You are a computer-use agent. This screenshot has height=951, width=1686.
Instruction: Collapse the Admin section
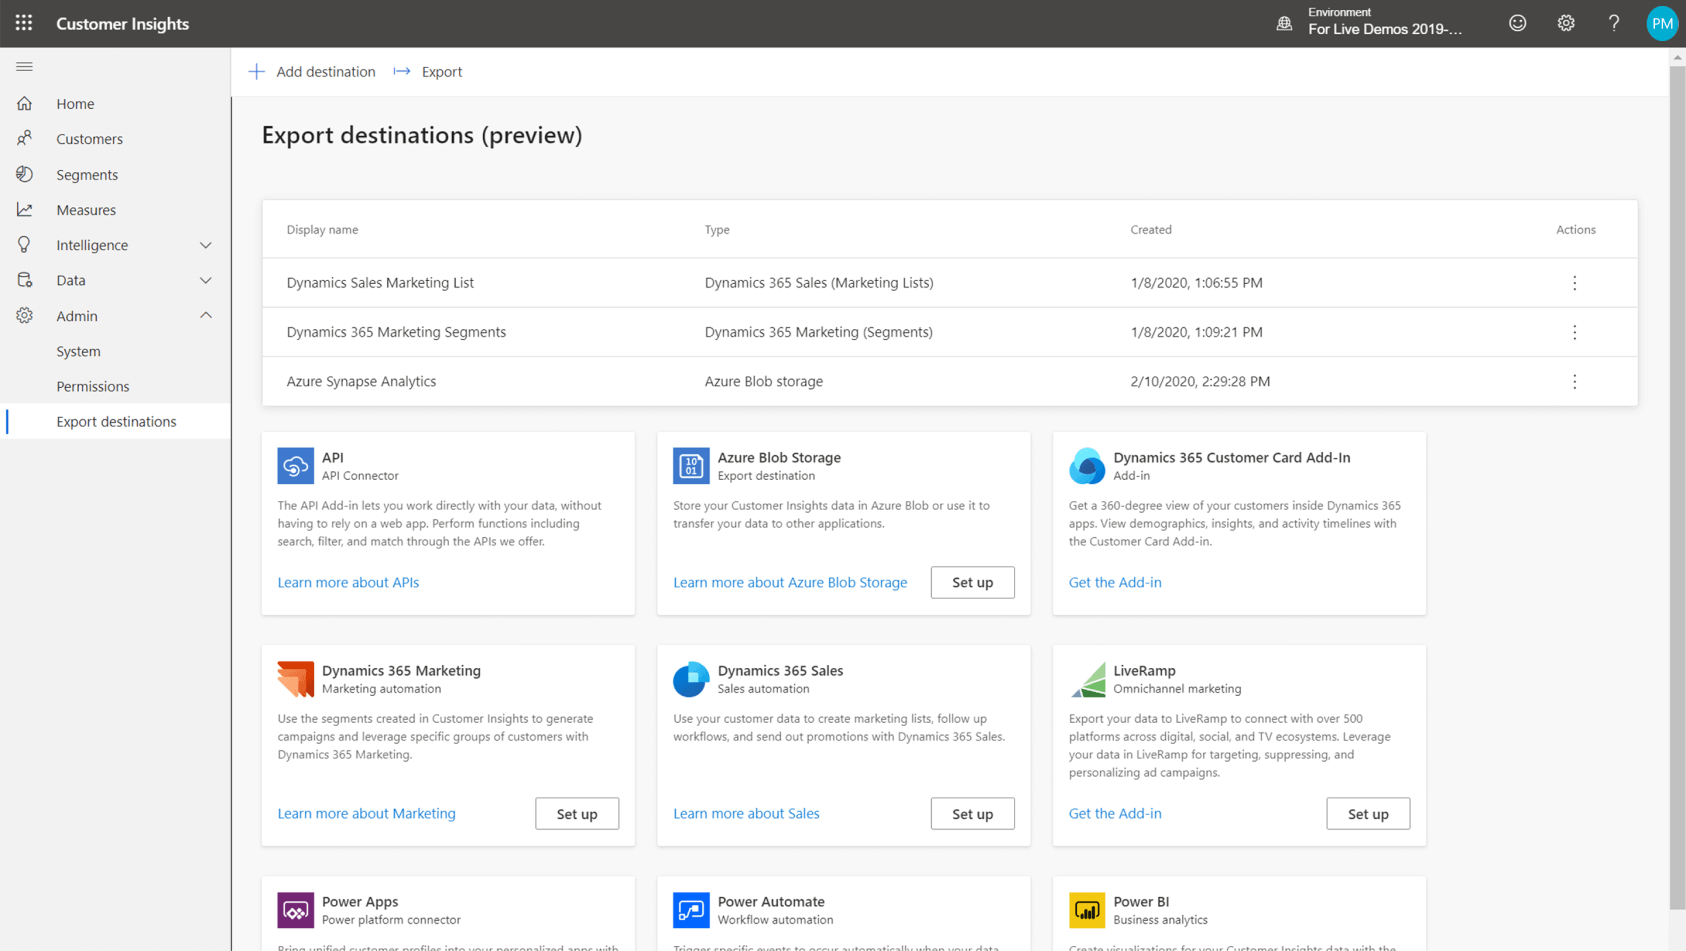[206, 315]
